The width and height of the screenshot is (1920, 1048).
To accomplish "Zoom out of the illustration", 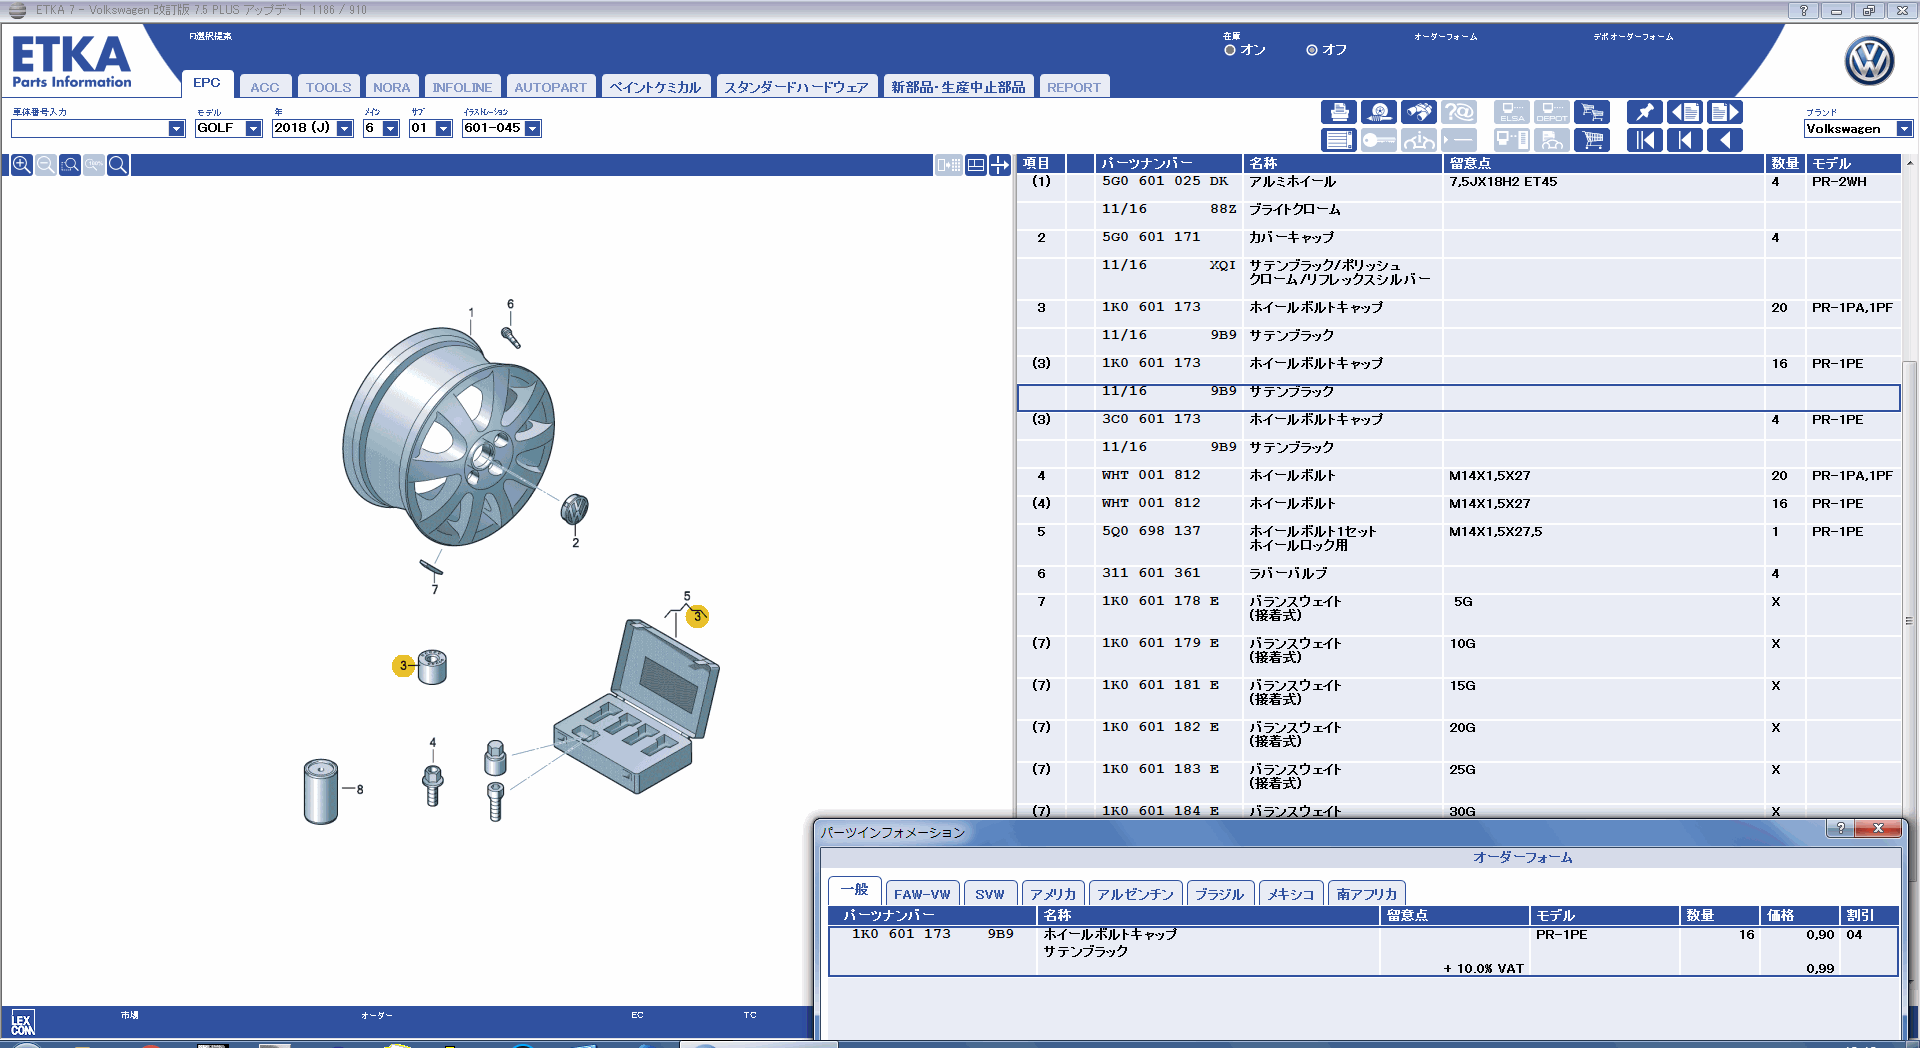I will tap(45, 165).
